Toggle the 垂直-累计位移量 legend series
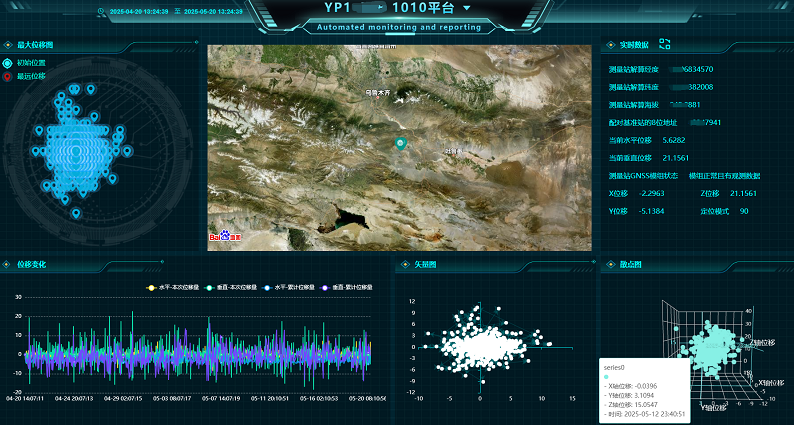Viewport: 794px width, 425px height. 347,287
